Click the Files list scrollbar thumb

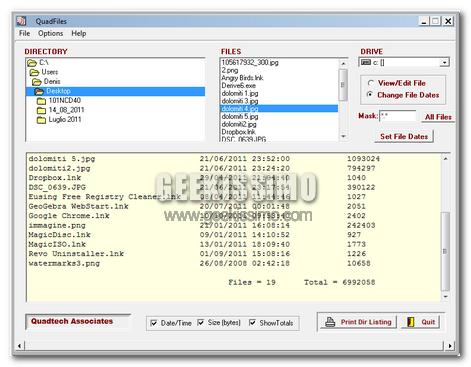tap(343, 85)
